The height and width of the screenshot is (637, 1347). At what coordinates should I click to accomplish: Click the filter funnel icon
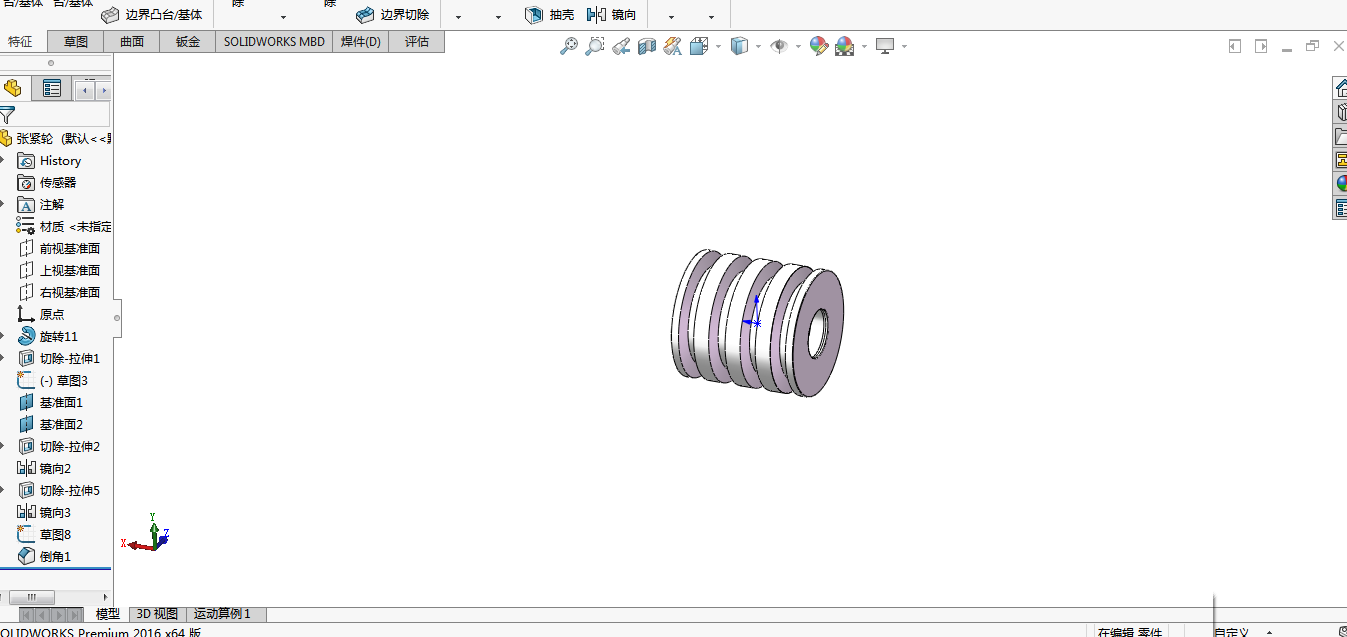(x=7, y=115)
